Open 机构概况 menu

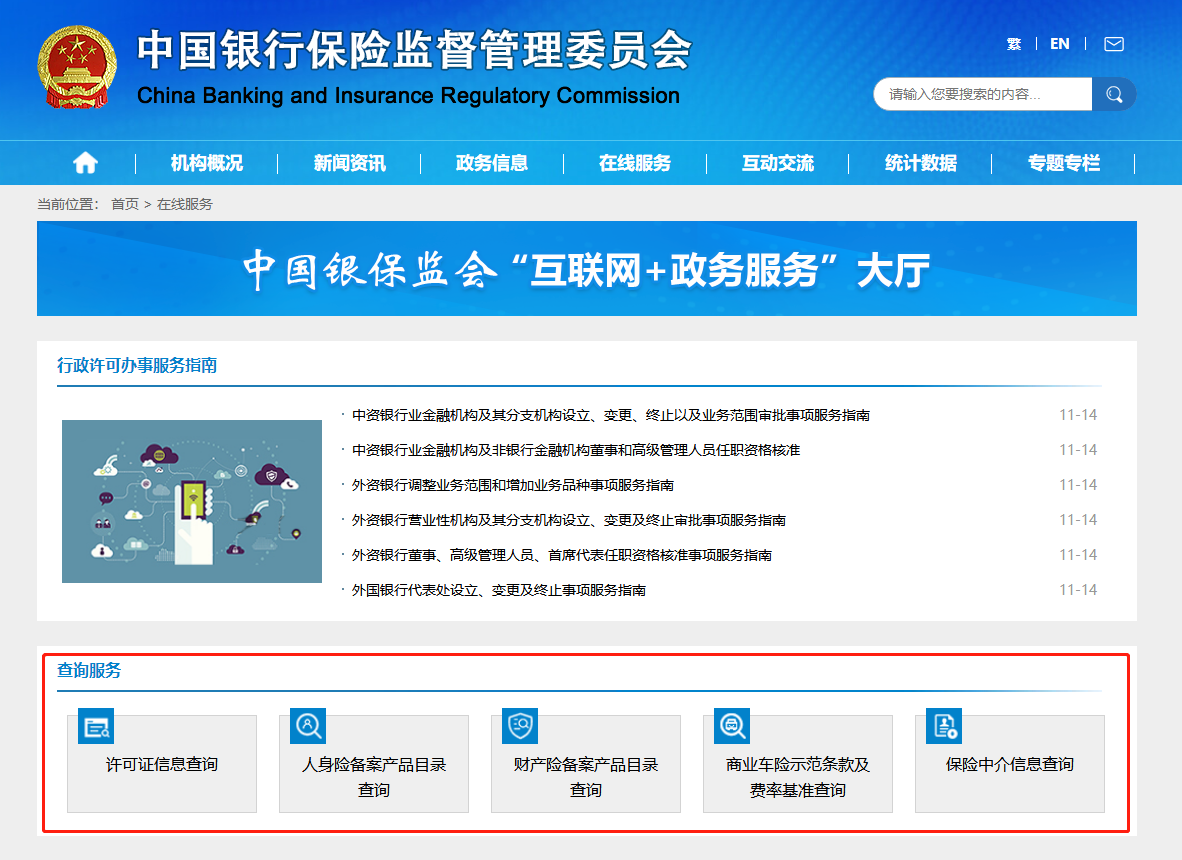(x=207, y=163)
